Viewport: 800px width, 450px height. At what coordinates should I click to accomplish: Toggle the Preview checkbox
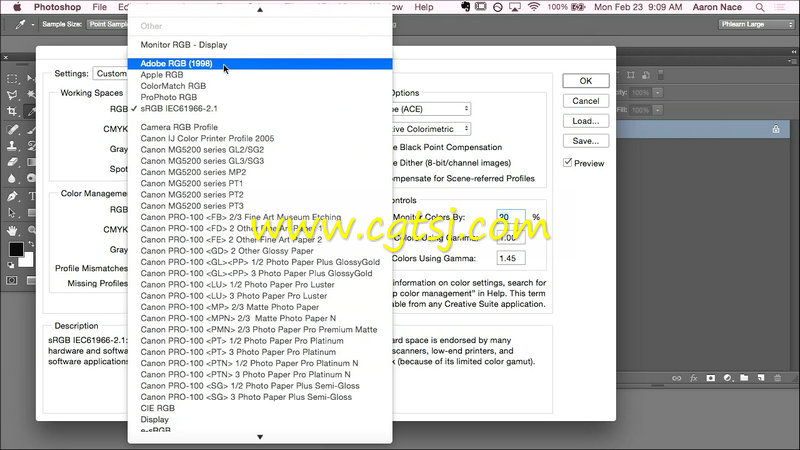click(x=567, y=163)
